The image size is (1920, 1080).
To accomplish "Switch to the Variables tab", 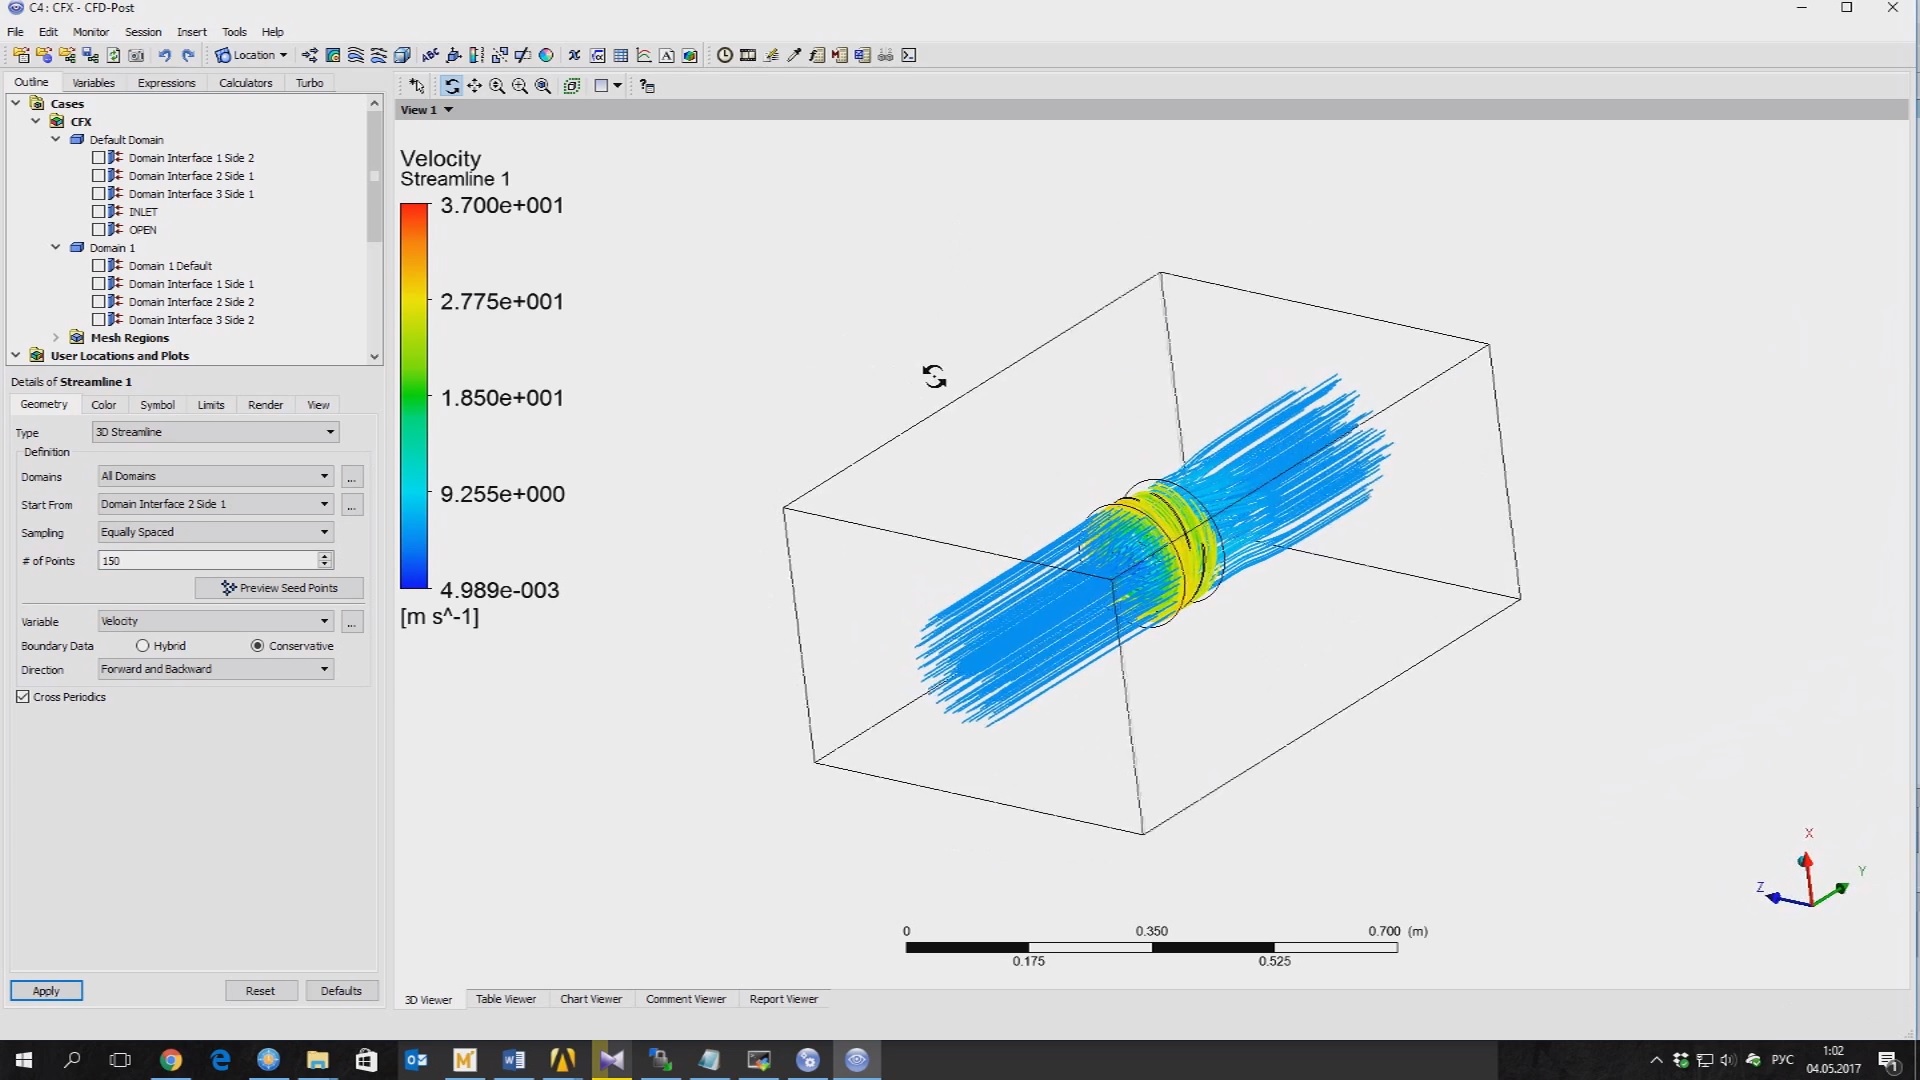I will [94, 83].
